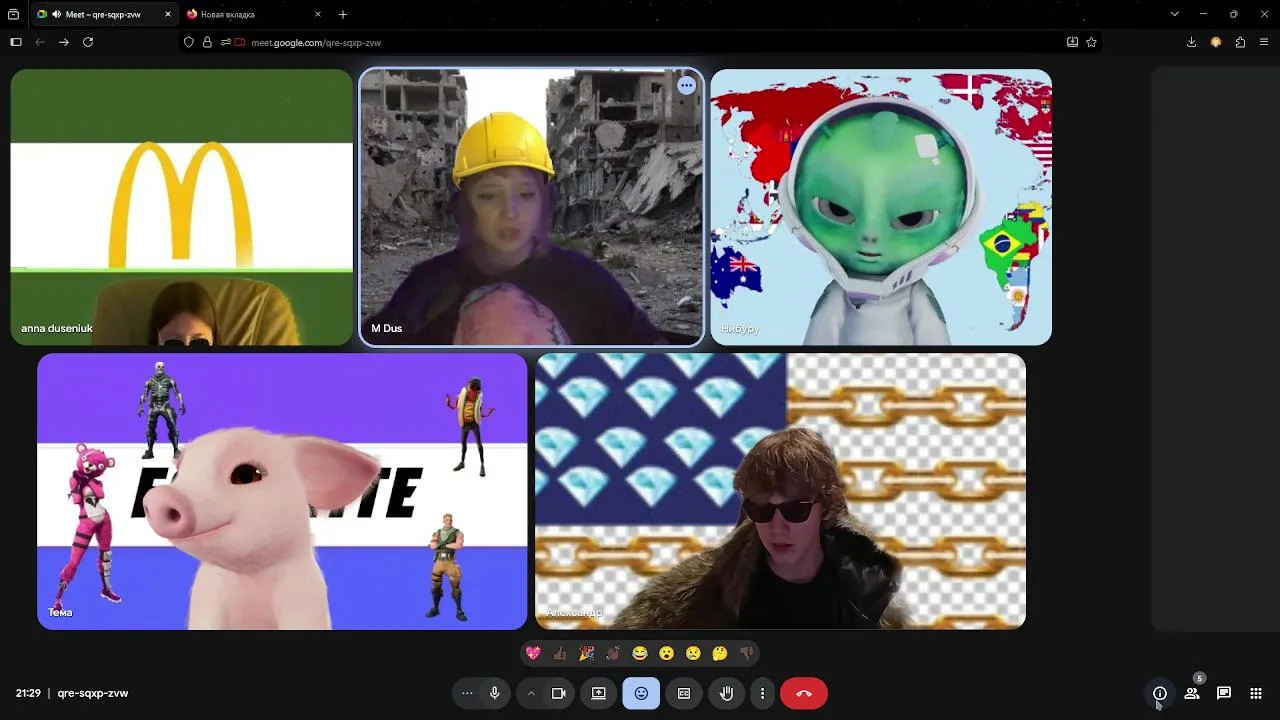
Task: Expand the video settings chevron
Action: pos(531,693)
